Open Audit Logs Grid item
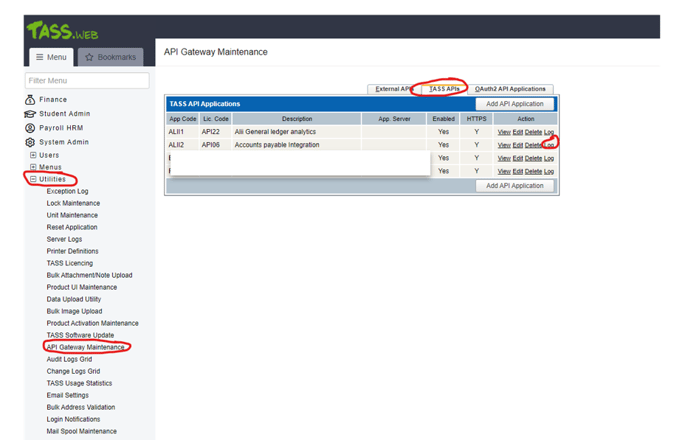 (x=69, y=359)
